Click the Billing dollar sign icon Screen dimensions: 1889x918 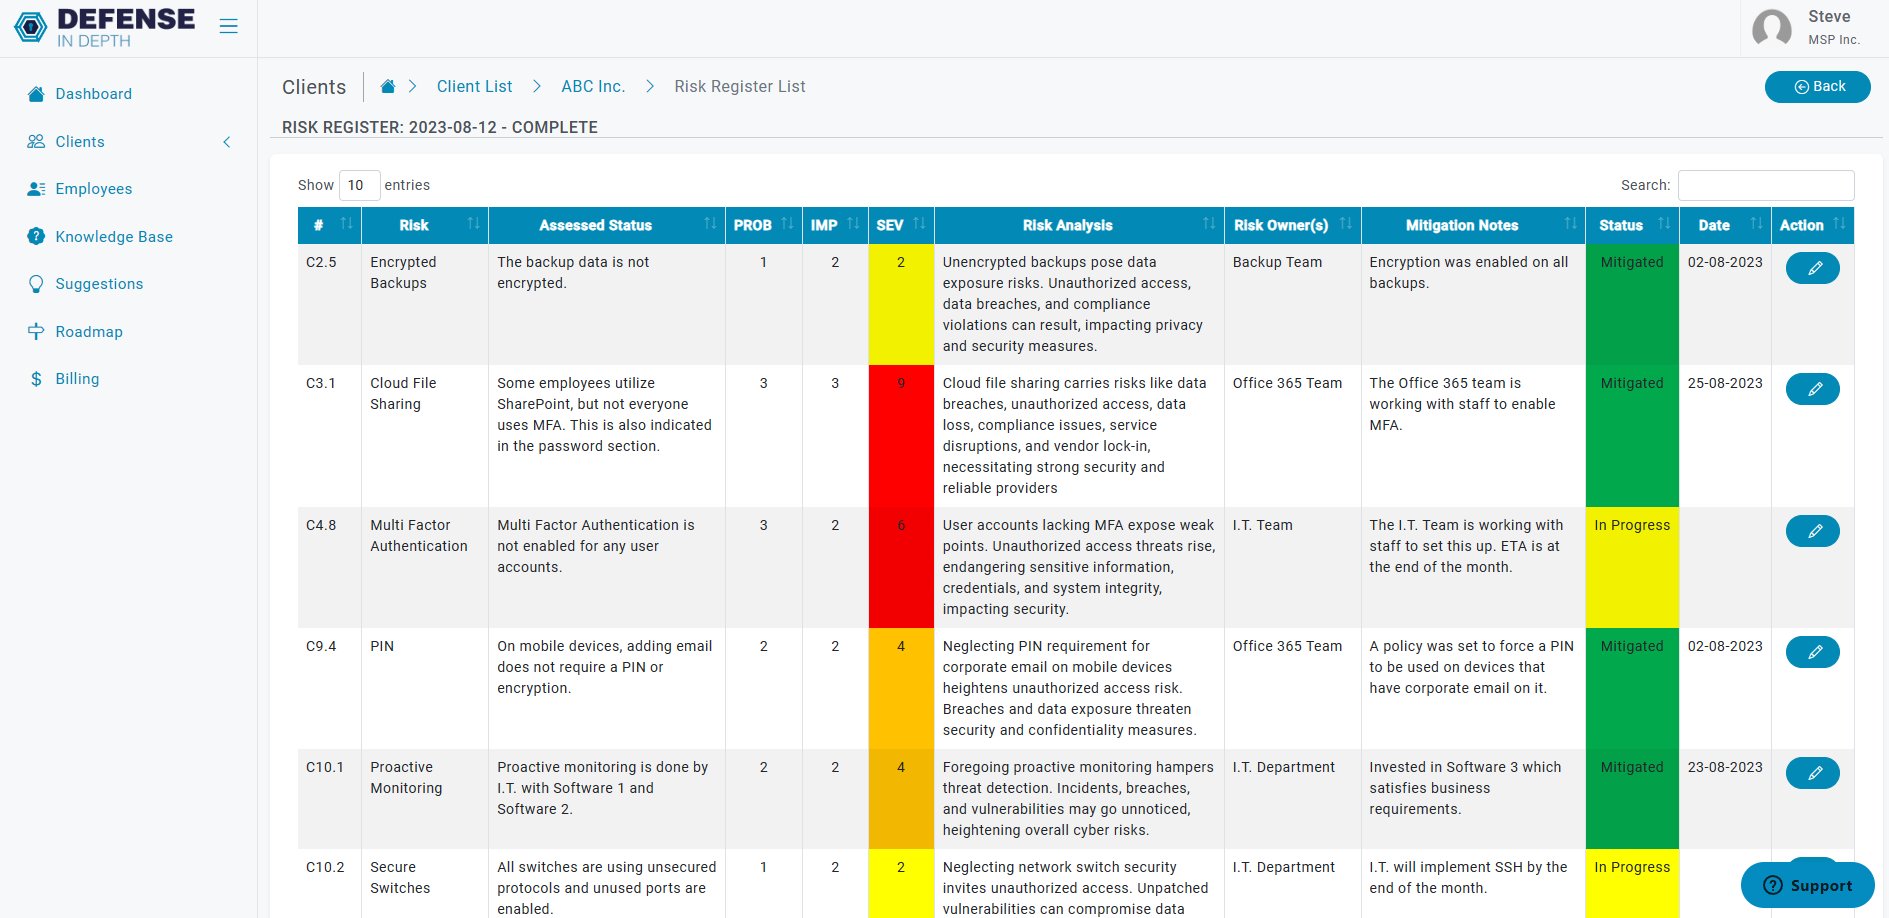(x=36, y=378)
